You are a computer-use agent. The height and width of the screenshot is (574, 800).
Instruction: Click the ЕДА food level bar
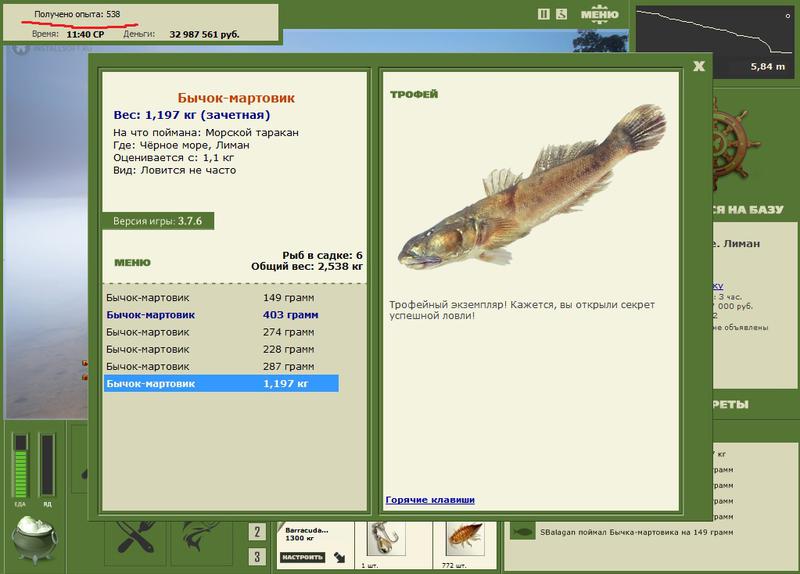tap(20, 465)
